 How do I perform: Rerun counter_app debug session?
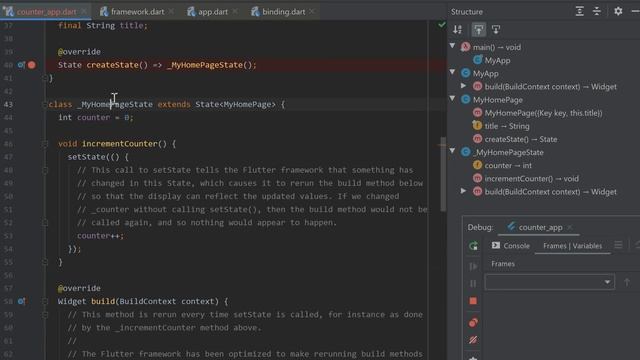[x=473, y=246]
